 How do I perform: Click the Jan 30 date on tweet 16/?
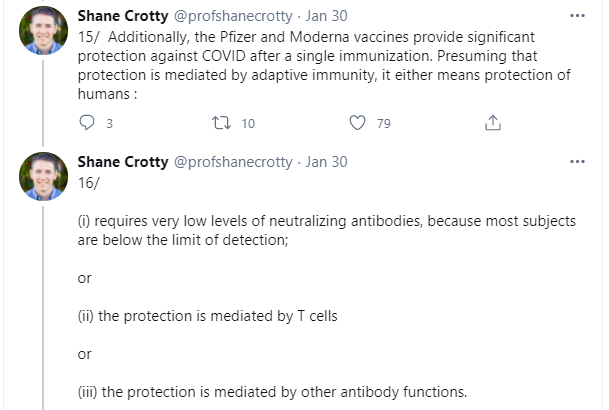[326, 161]
